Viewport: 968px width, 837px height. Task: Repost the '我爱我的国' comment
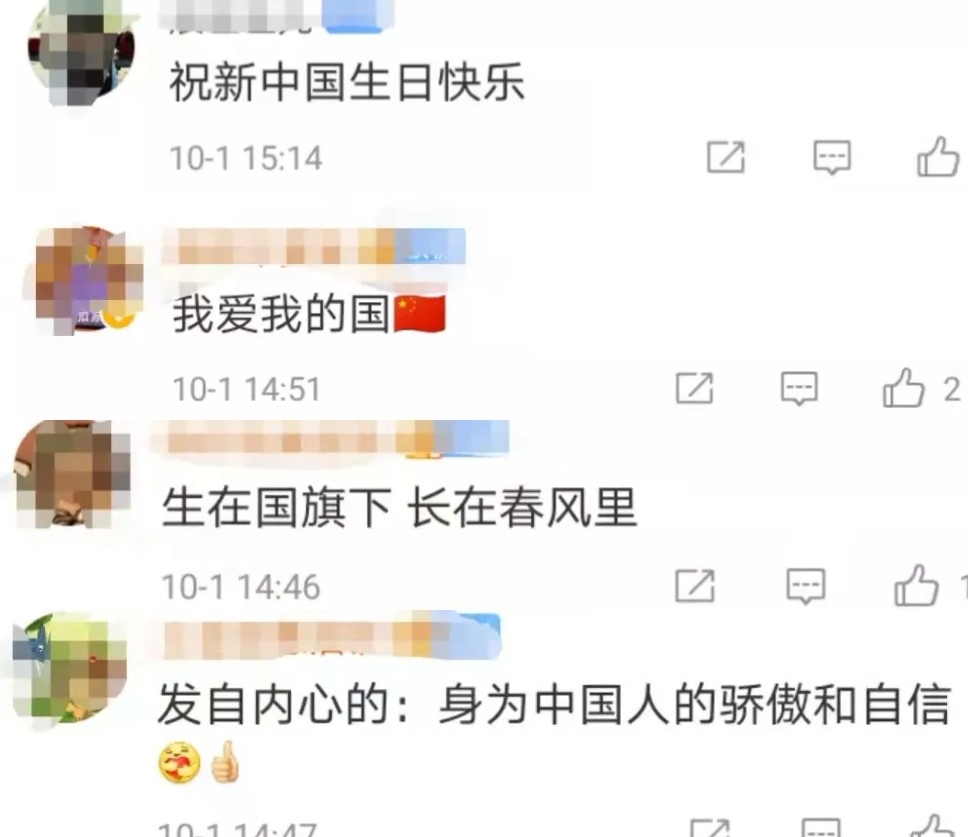[695, 388]
